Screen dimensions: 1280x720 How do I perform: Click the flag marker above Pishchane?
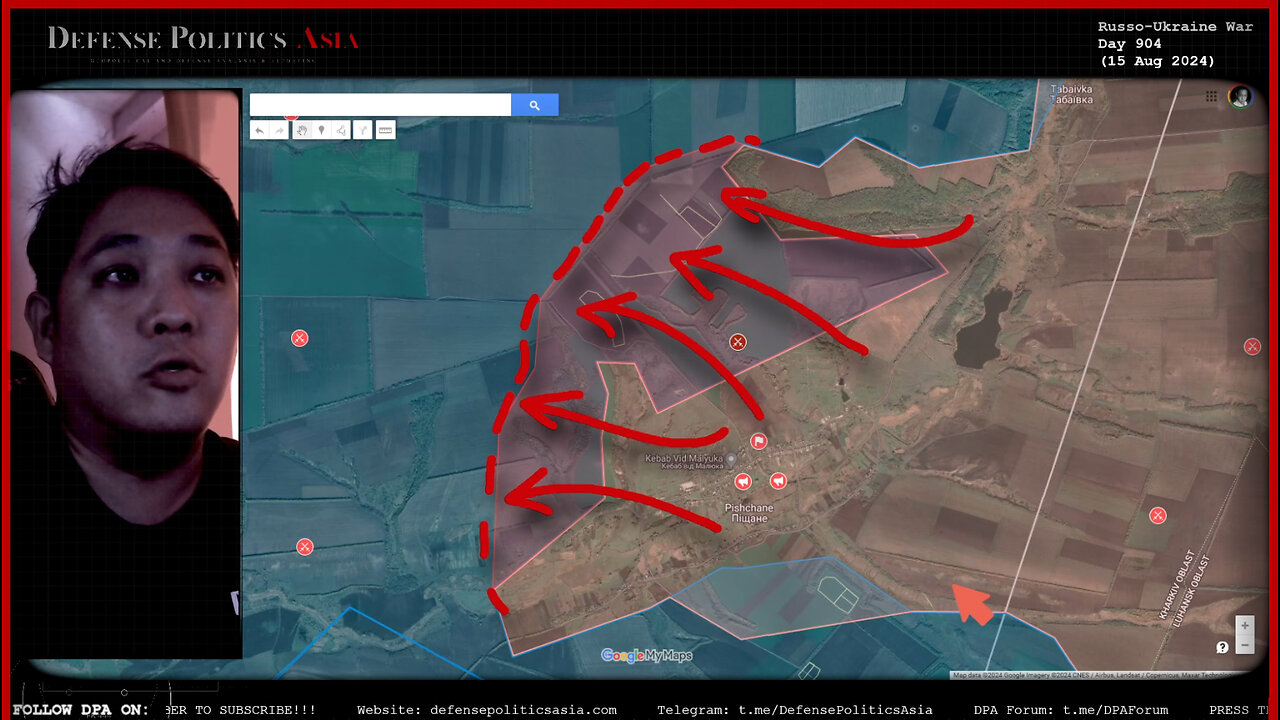[x=759, y=441]
